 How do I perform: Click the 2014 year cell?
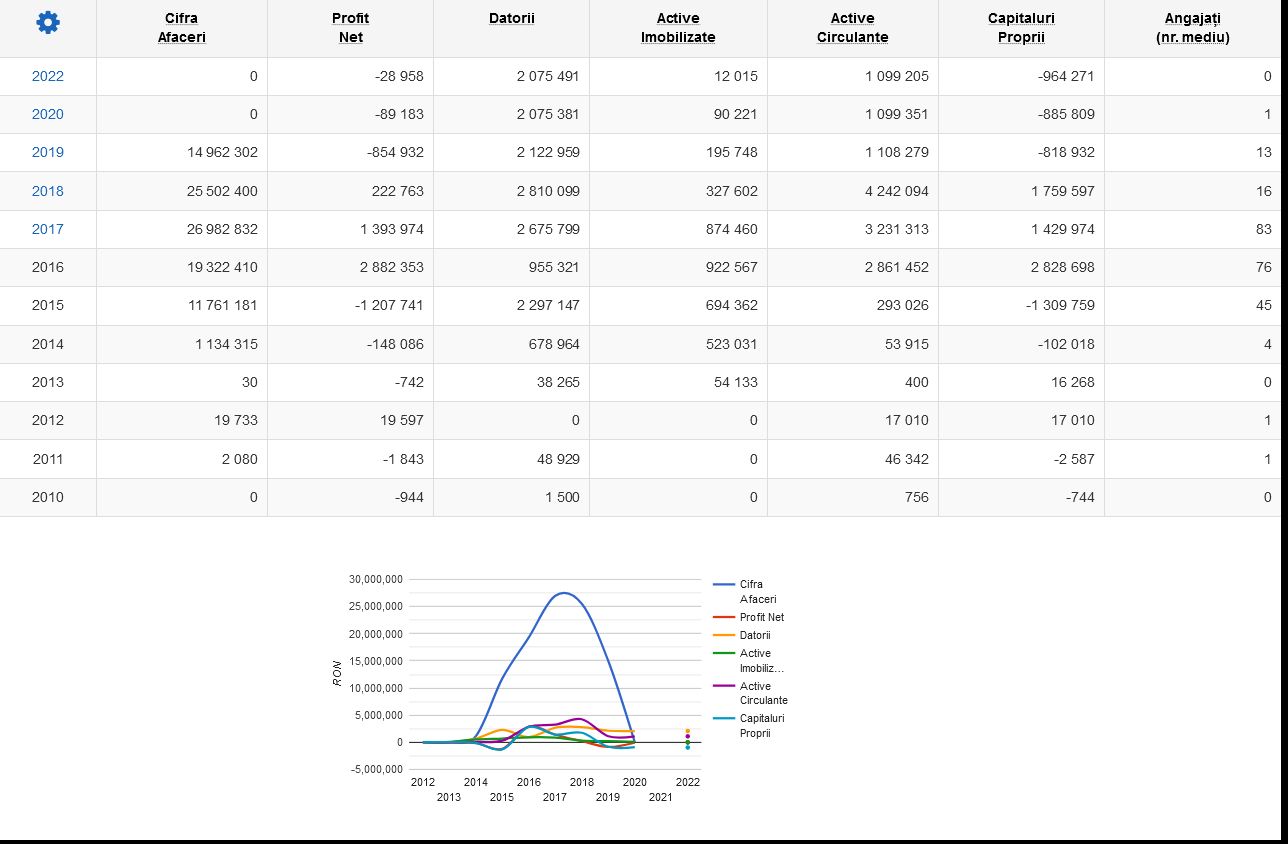[47, 344]
